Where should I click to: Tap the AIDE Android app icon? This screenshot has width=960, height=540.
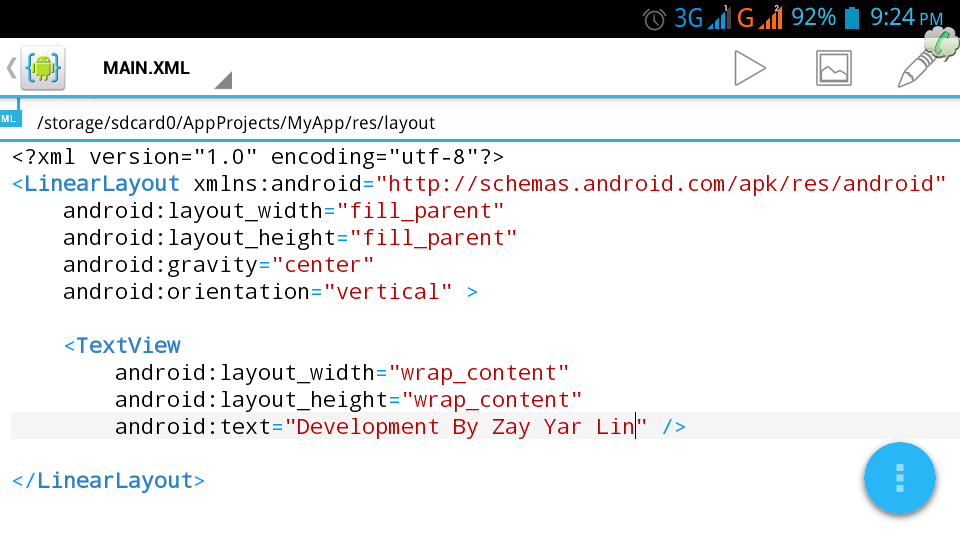tap(43, 68)
